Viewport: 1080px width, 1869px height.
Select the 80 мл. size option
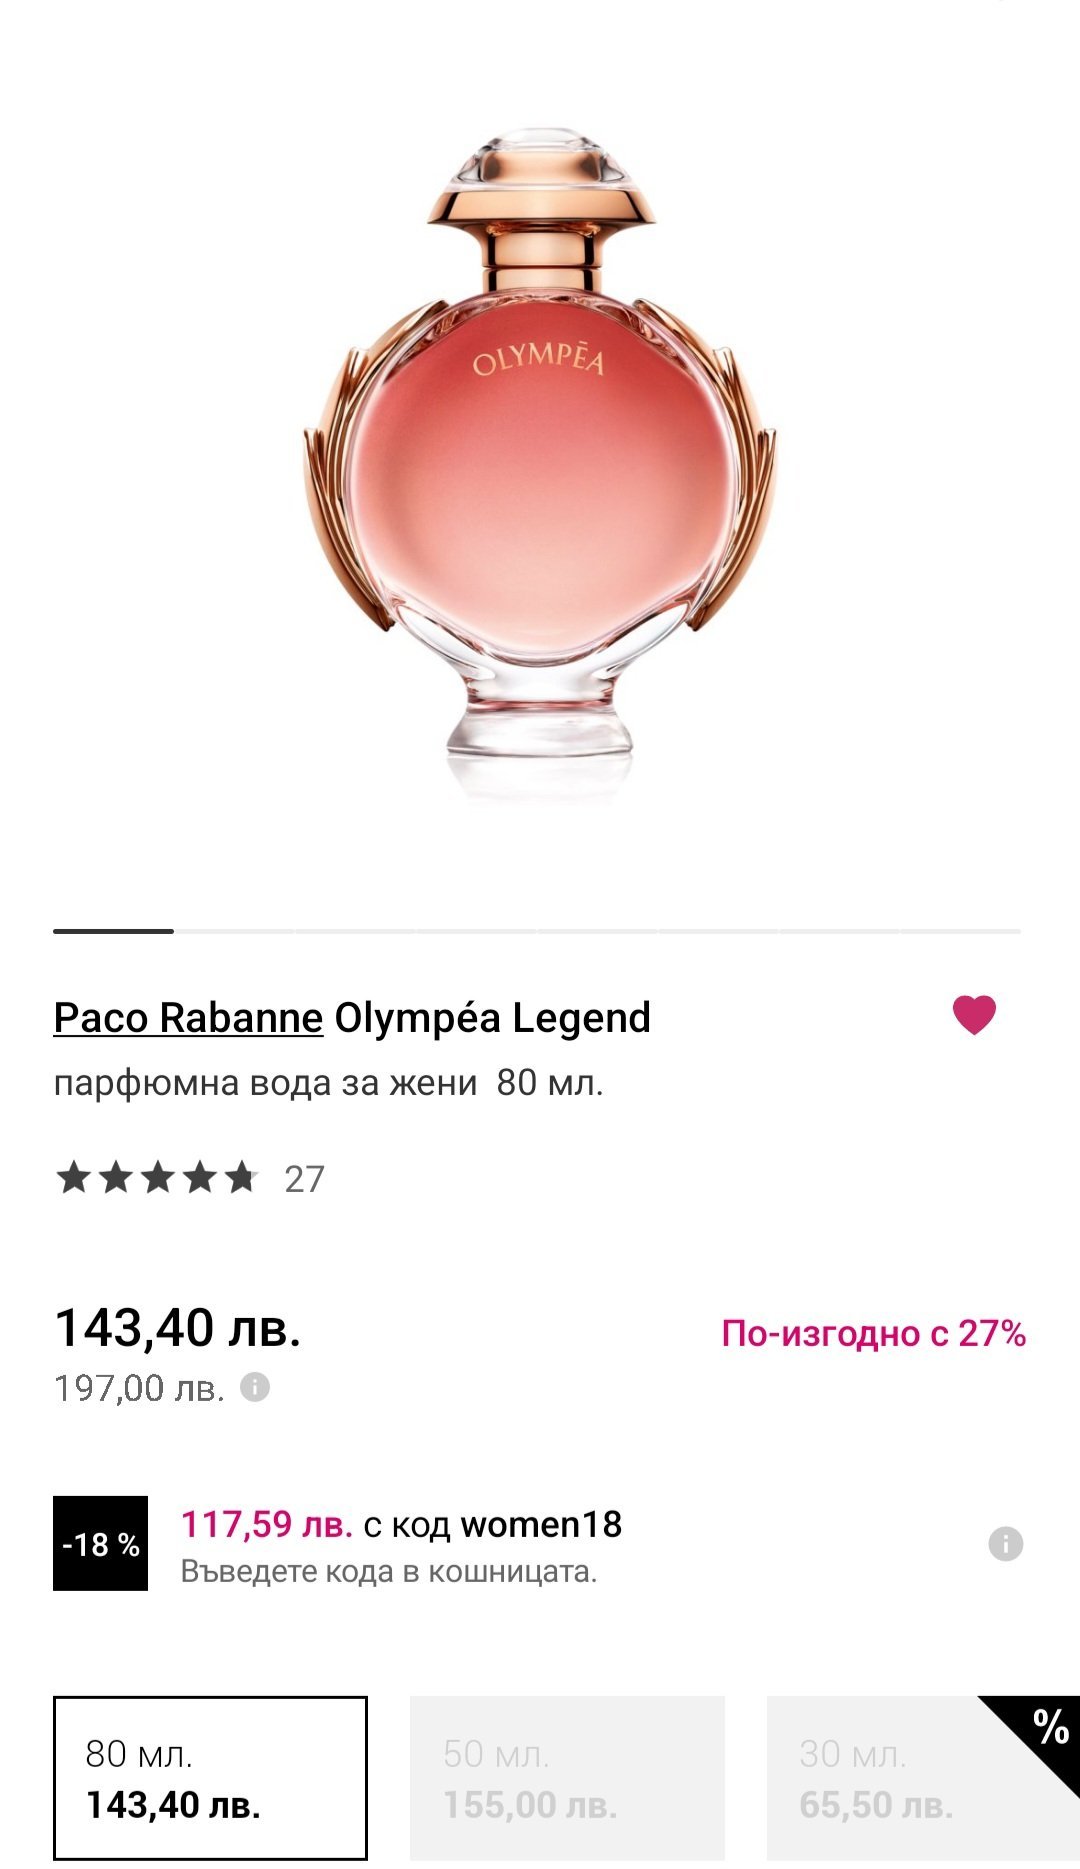click(210, 1778)
